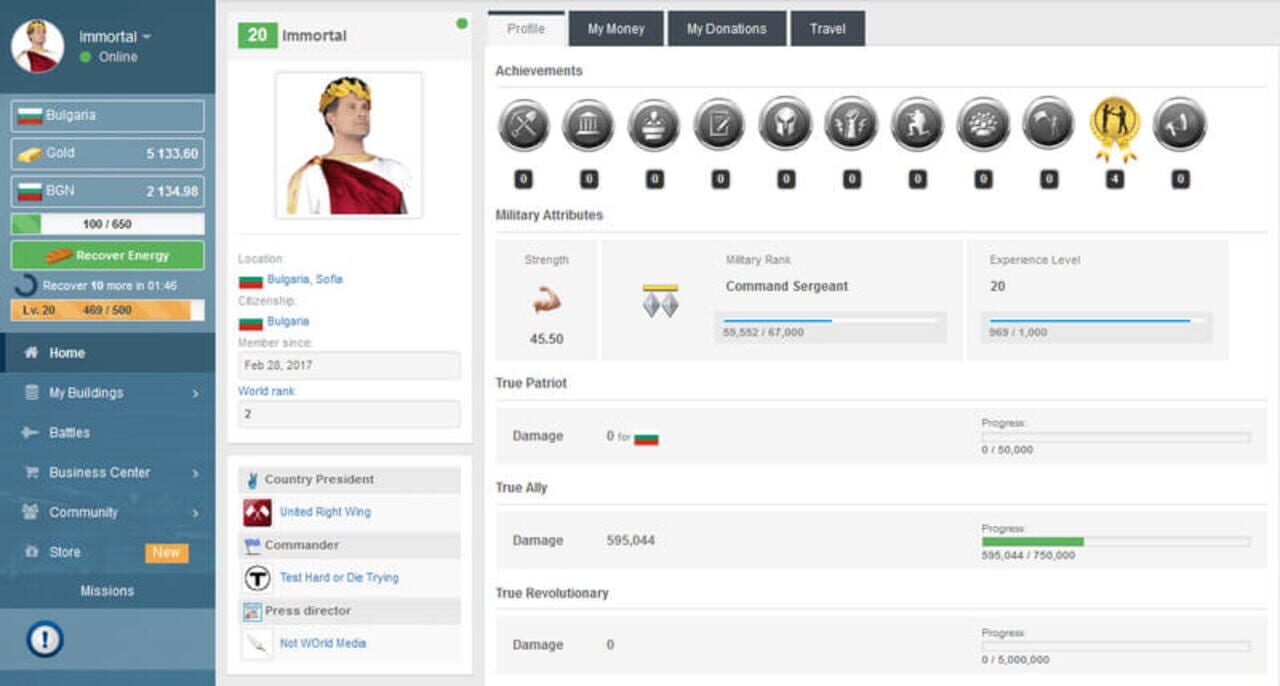Expand the Immortal username dropdown
The image size is (1280, 686).
point(115,35)
